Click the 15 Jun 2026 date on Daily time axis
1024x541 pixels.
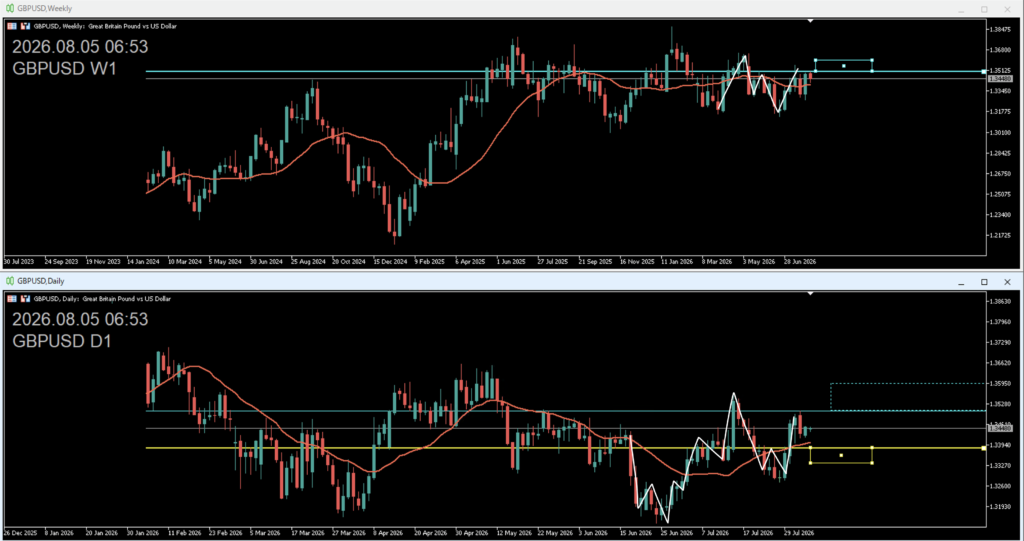[636, 533]
